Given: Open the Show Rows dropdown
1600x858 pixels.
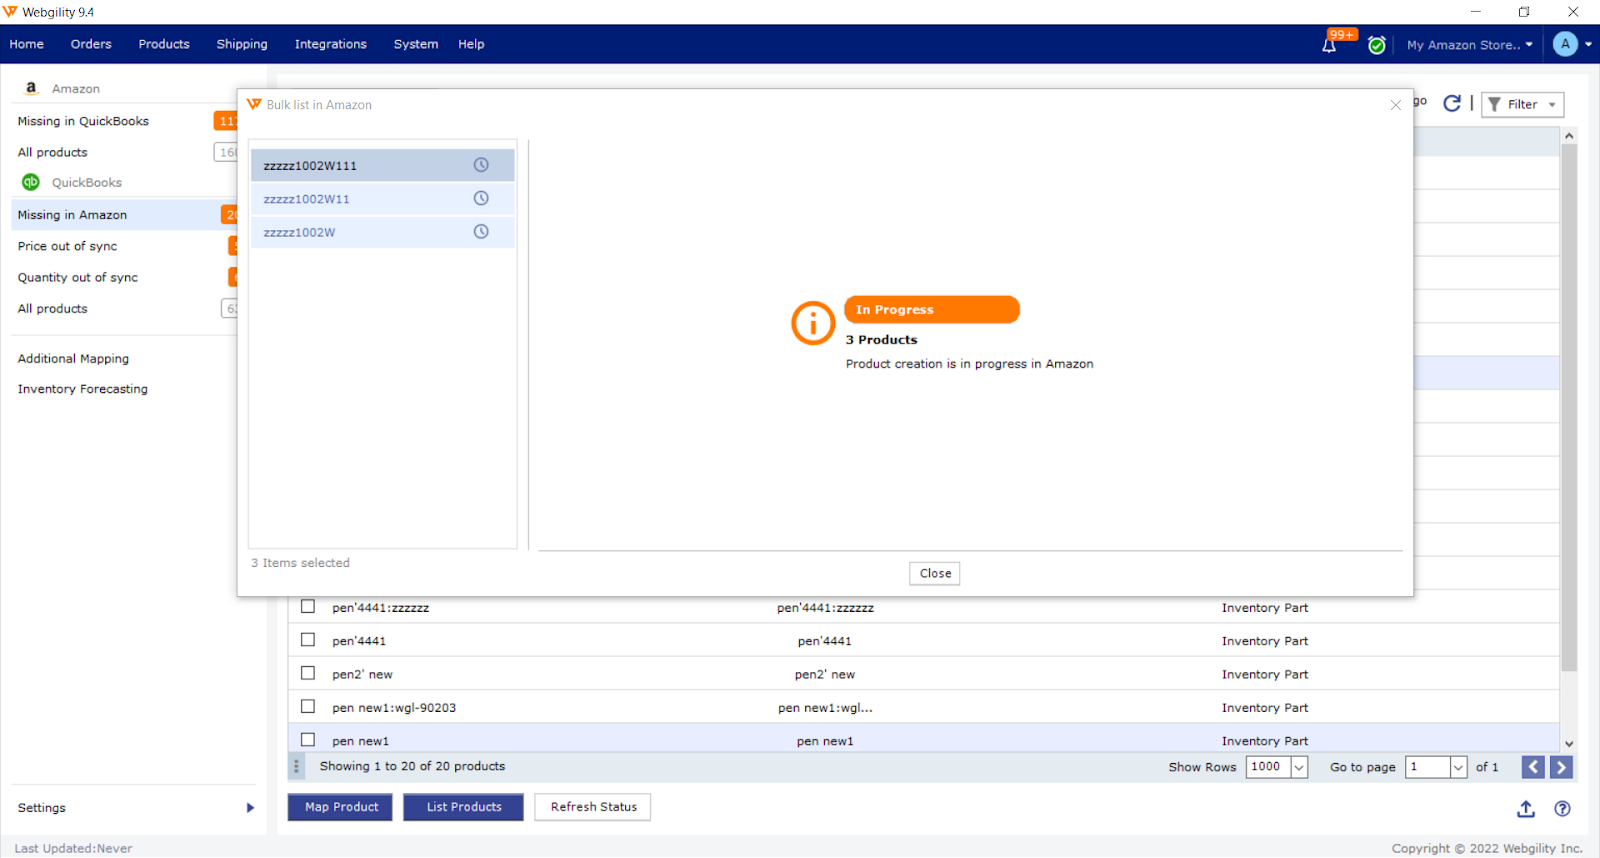Looking at the screenshot, I should 1299,767.
